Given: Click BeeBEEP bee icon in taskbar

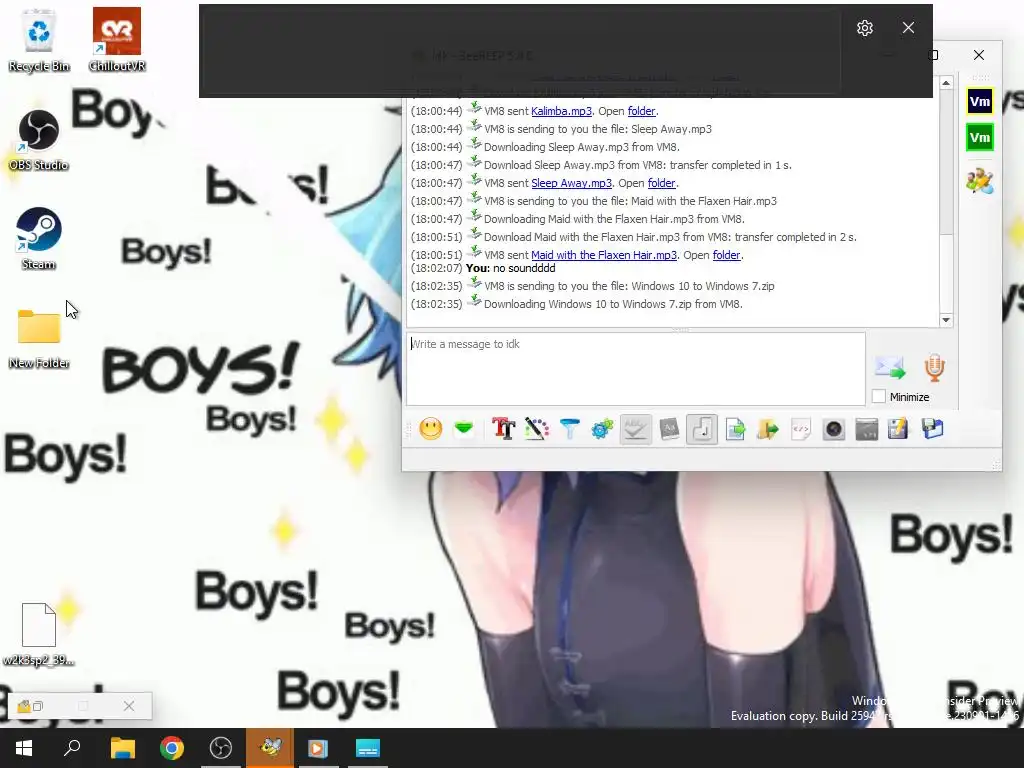Looking at the screenshot, I should 270,748.
